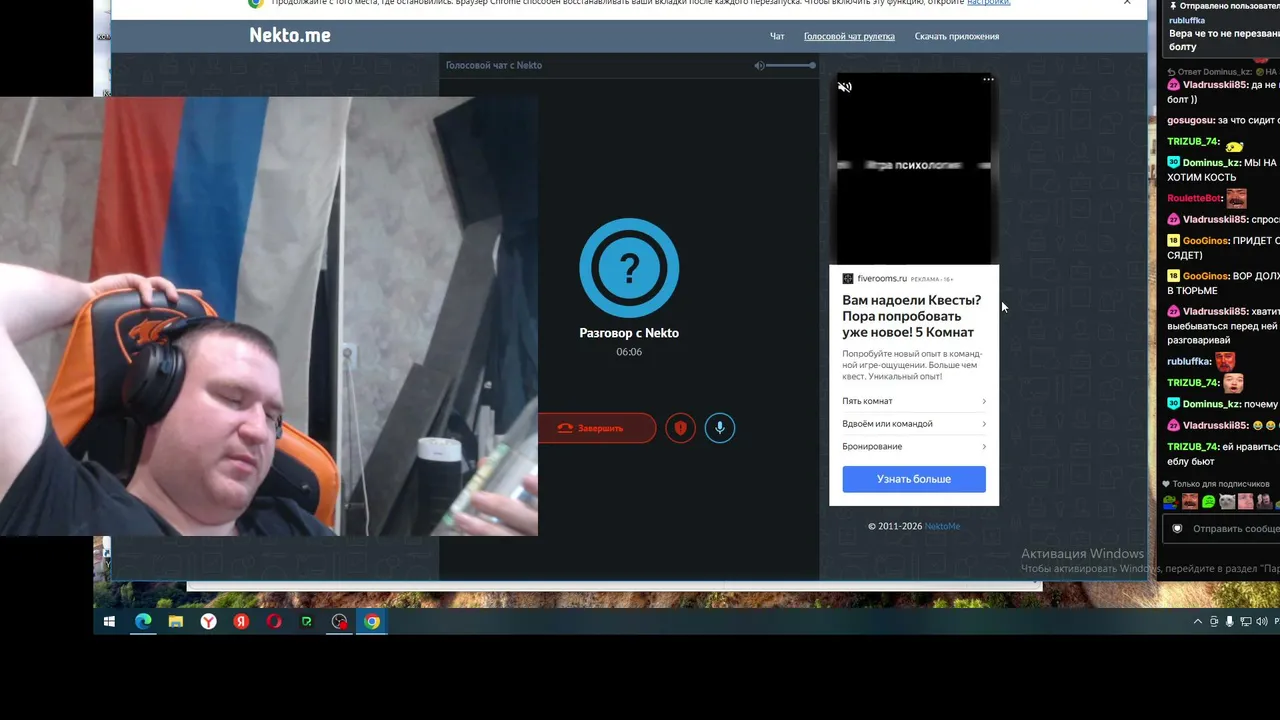This screenshot has width=1280, height=720.
Task: Click the Узнать больше button
Action: point(914,479)
